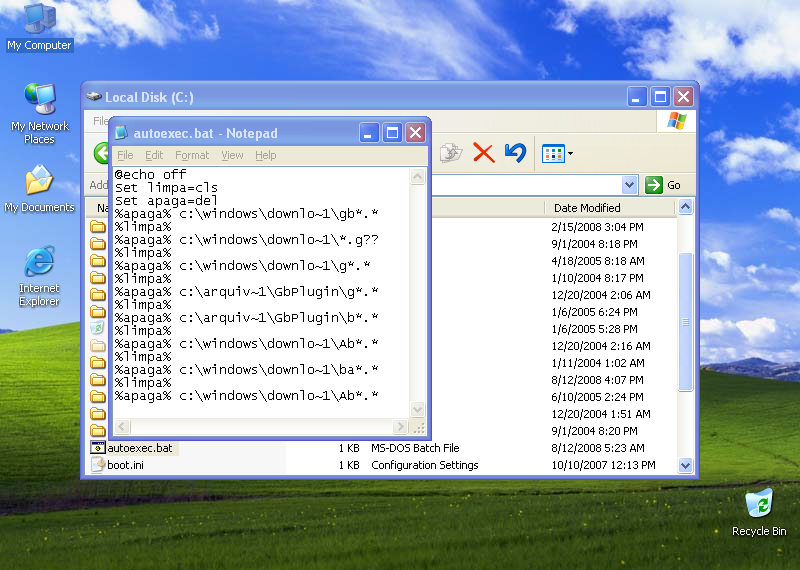This screenshot has height=570, width=800.
Task: Click the Go button next to address bar
Action: 663,185
